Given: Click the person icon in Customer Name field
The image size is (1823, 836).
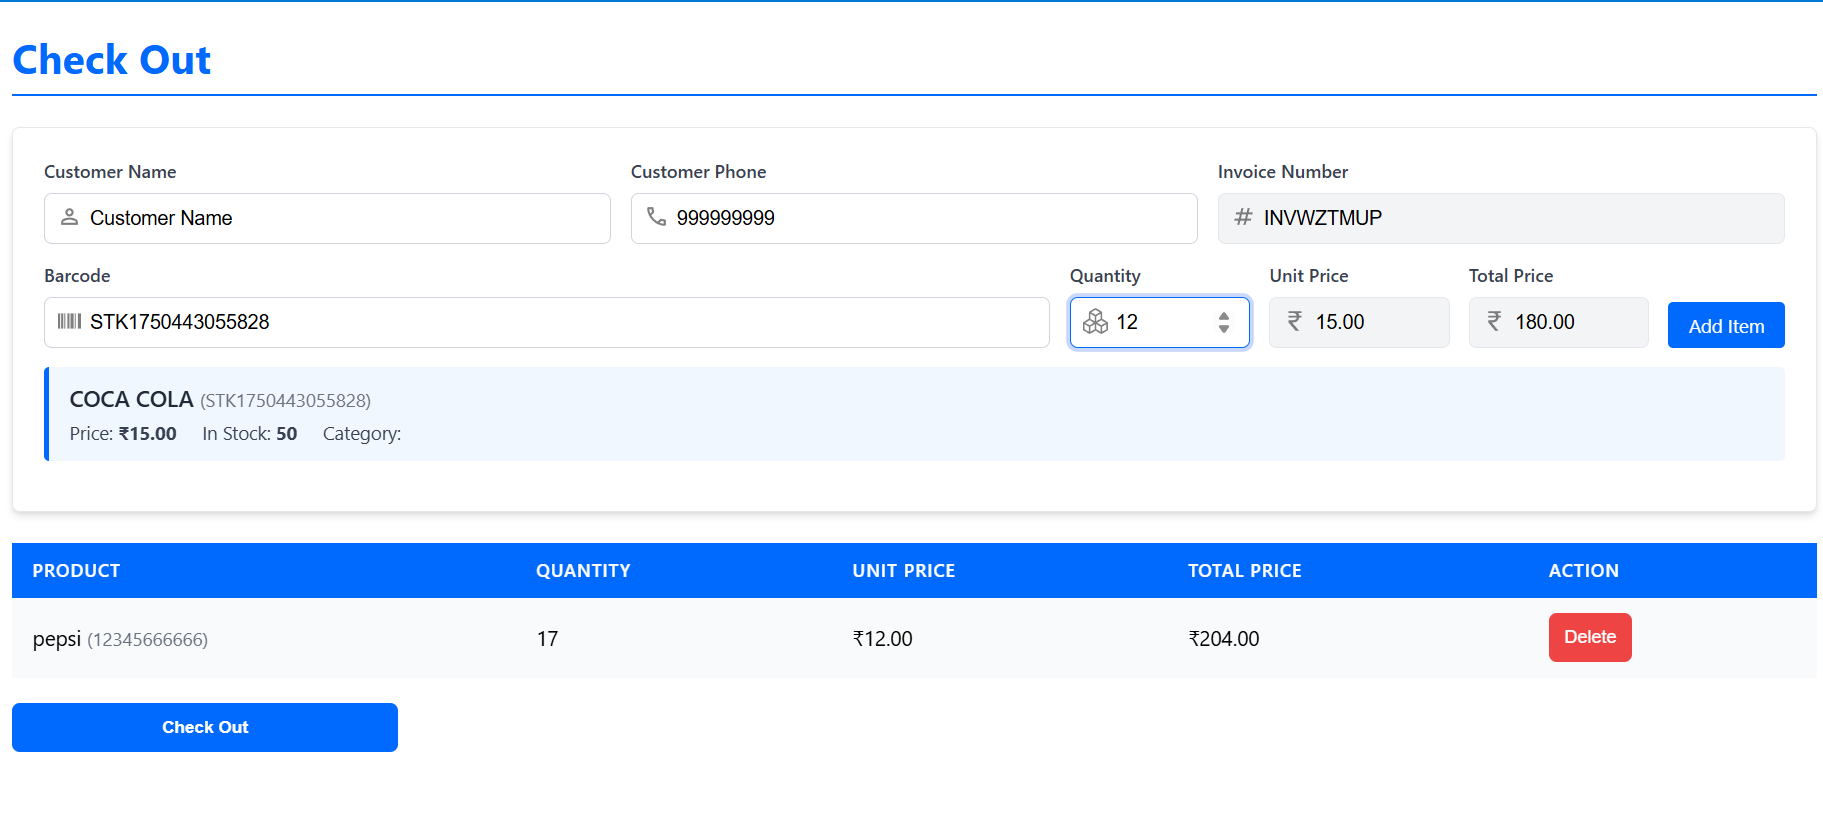Looking at the screenshot, I should tap(69, 217).
